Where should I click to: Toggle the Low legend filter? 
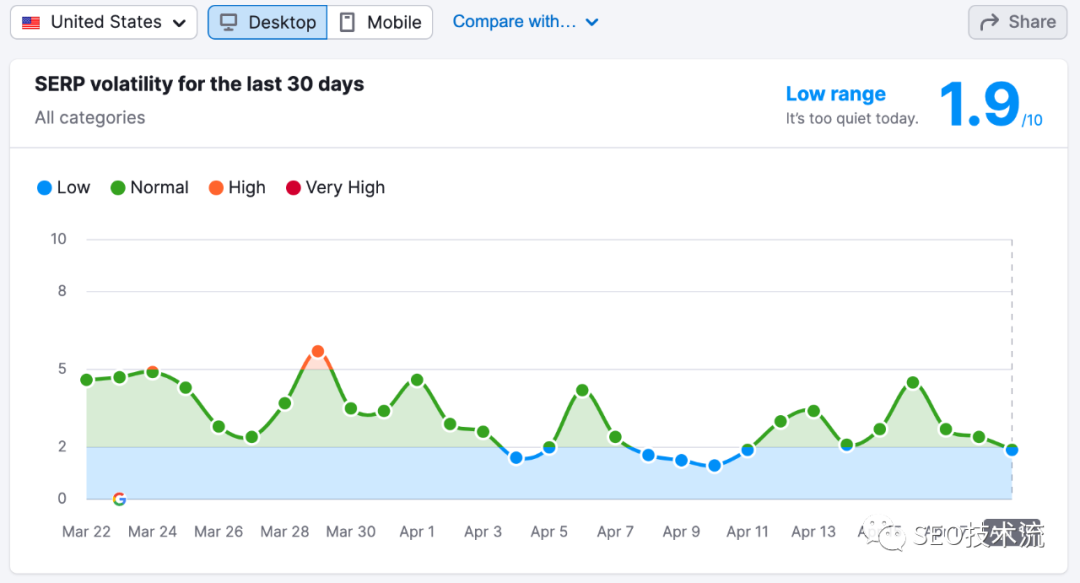click(x=63, y=187)
